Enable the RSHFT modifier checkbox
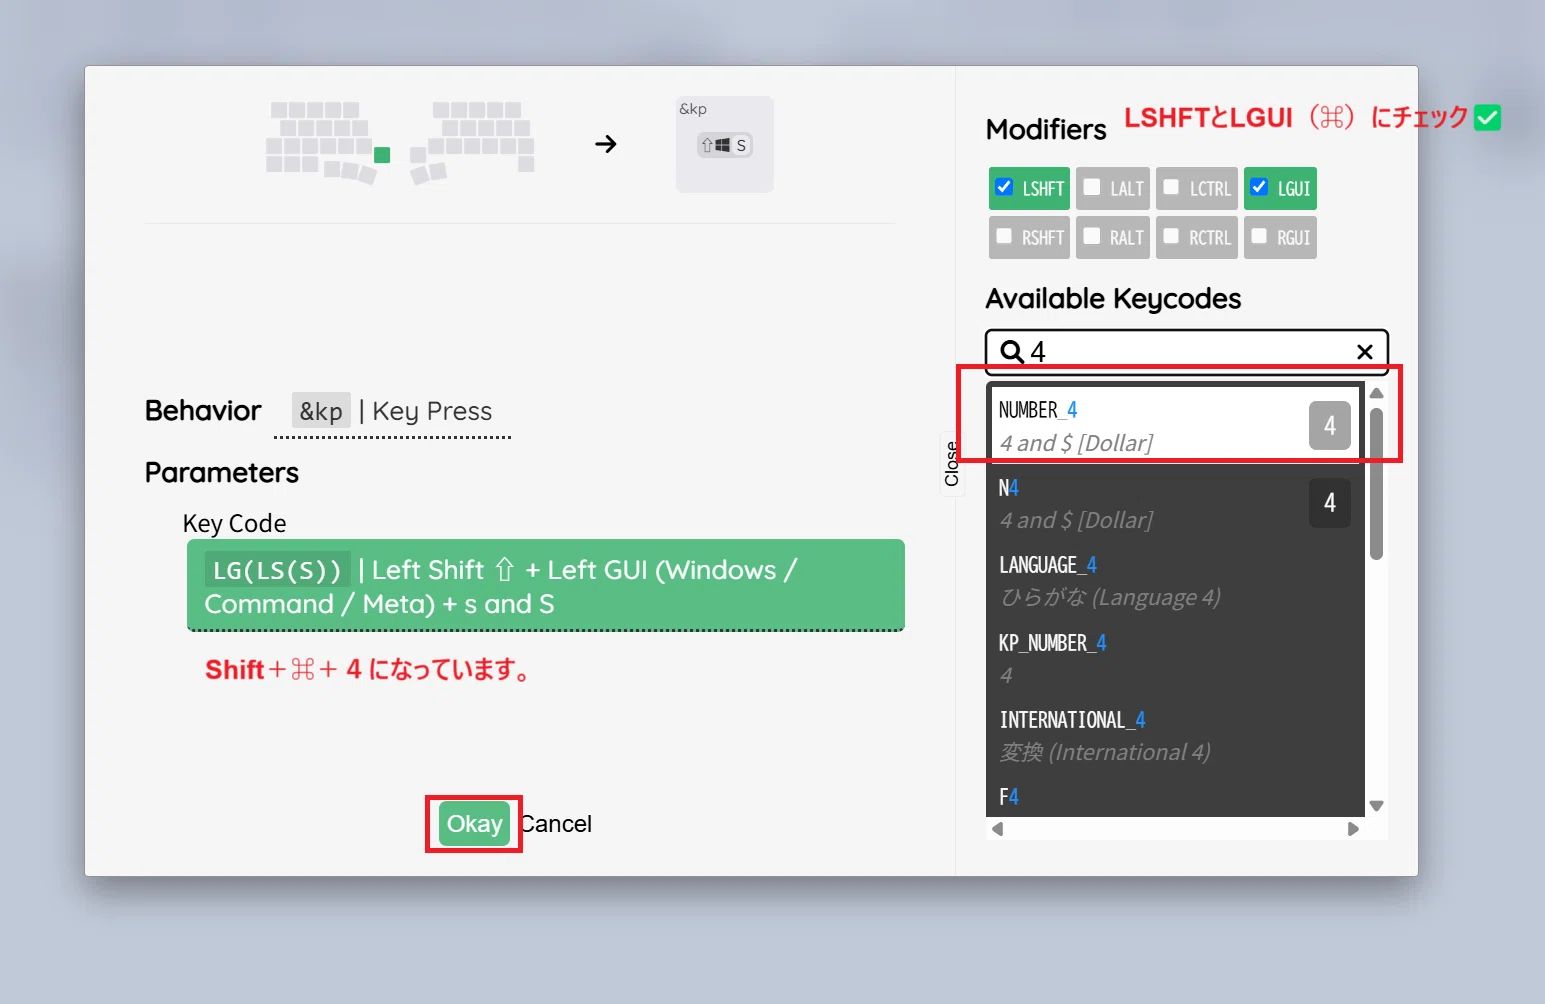The height and width of the screenshot is (1004, 1545). pos(1004,236)
